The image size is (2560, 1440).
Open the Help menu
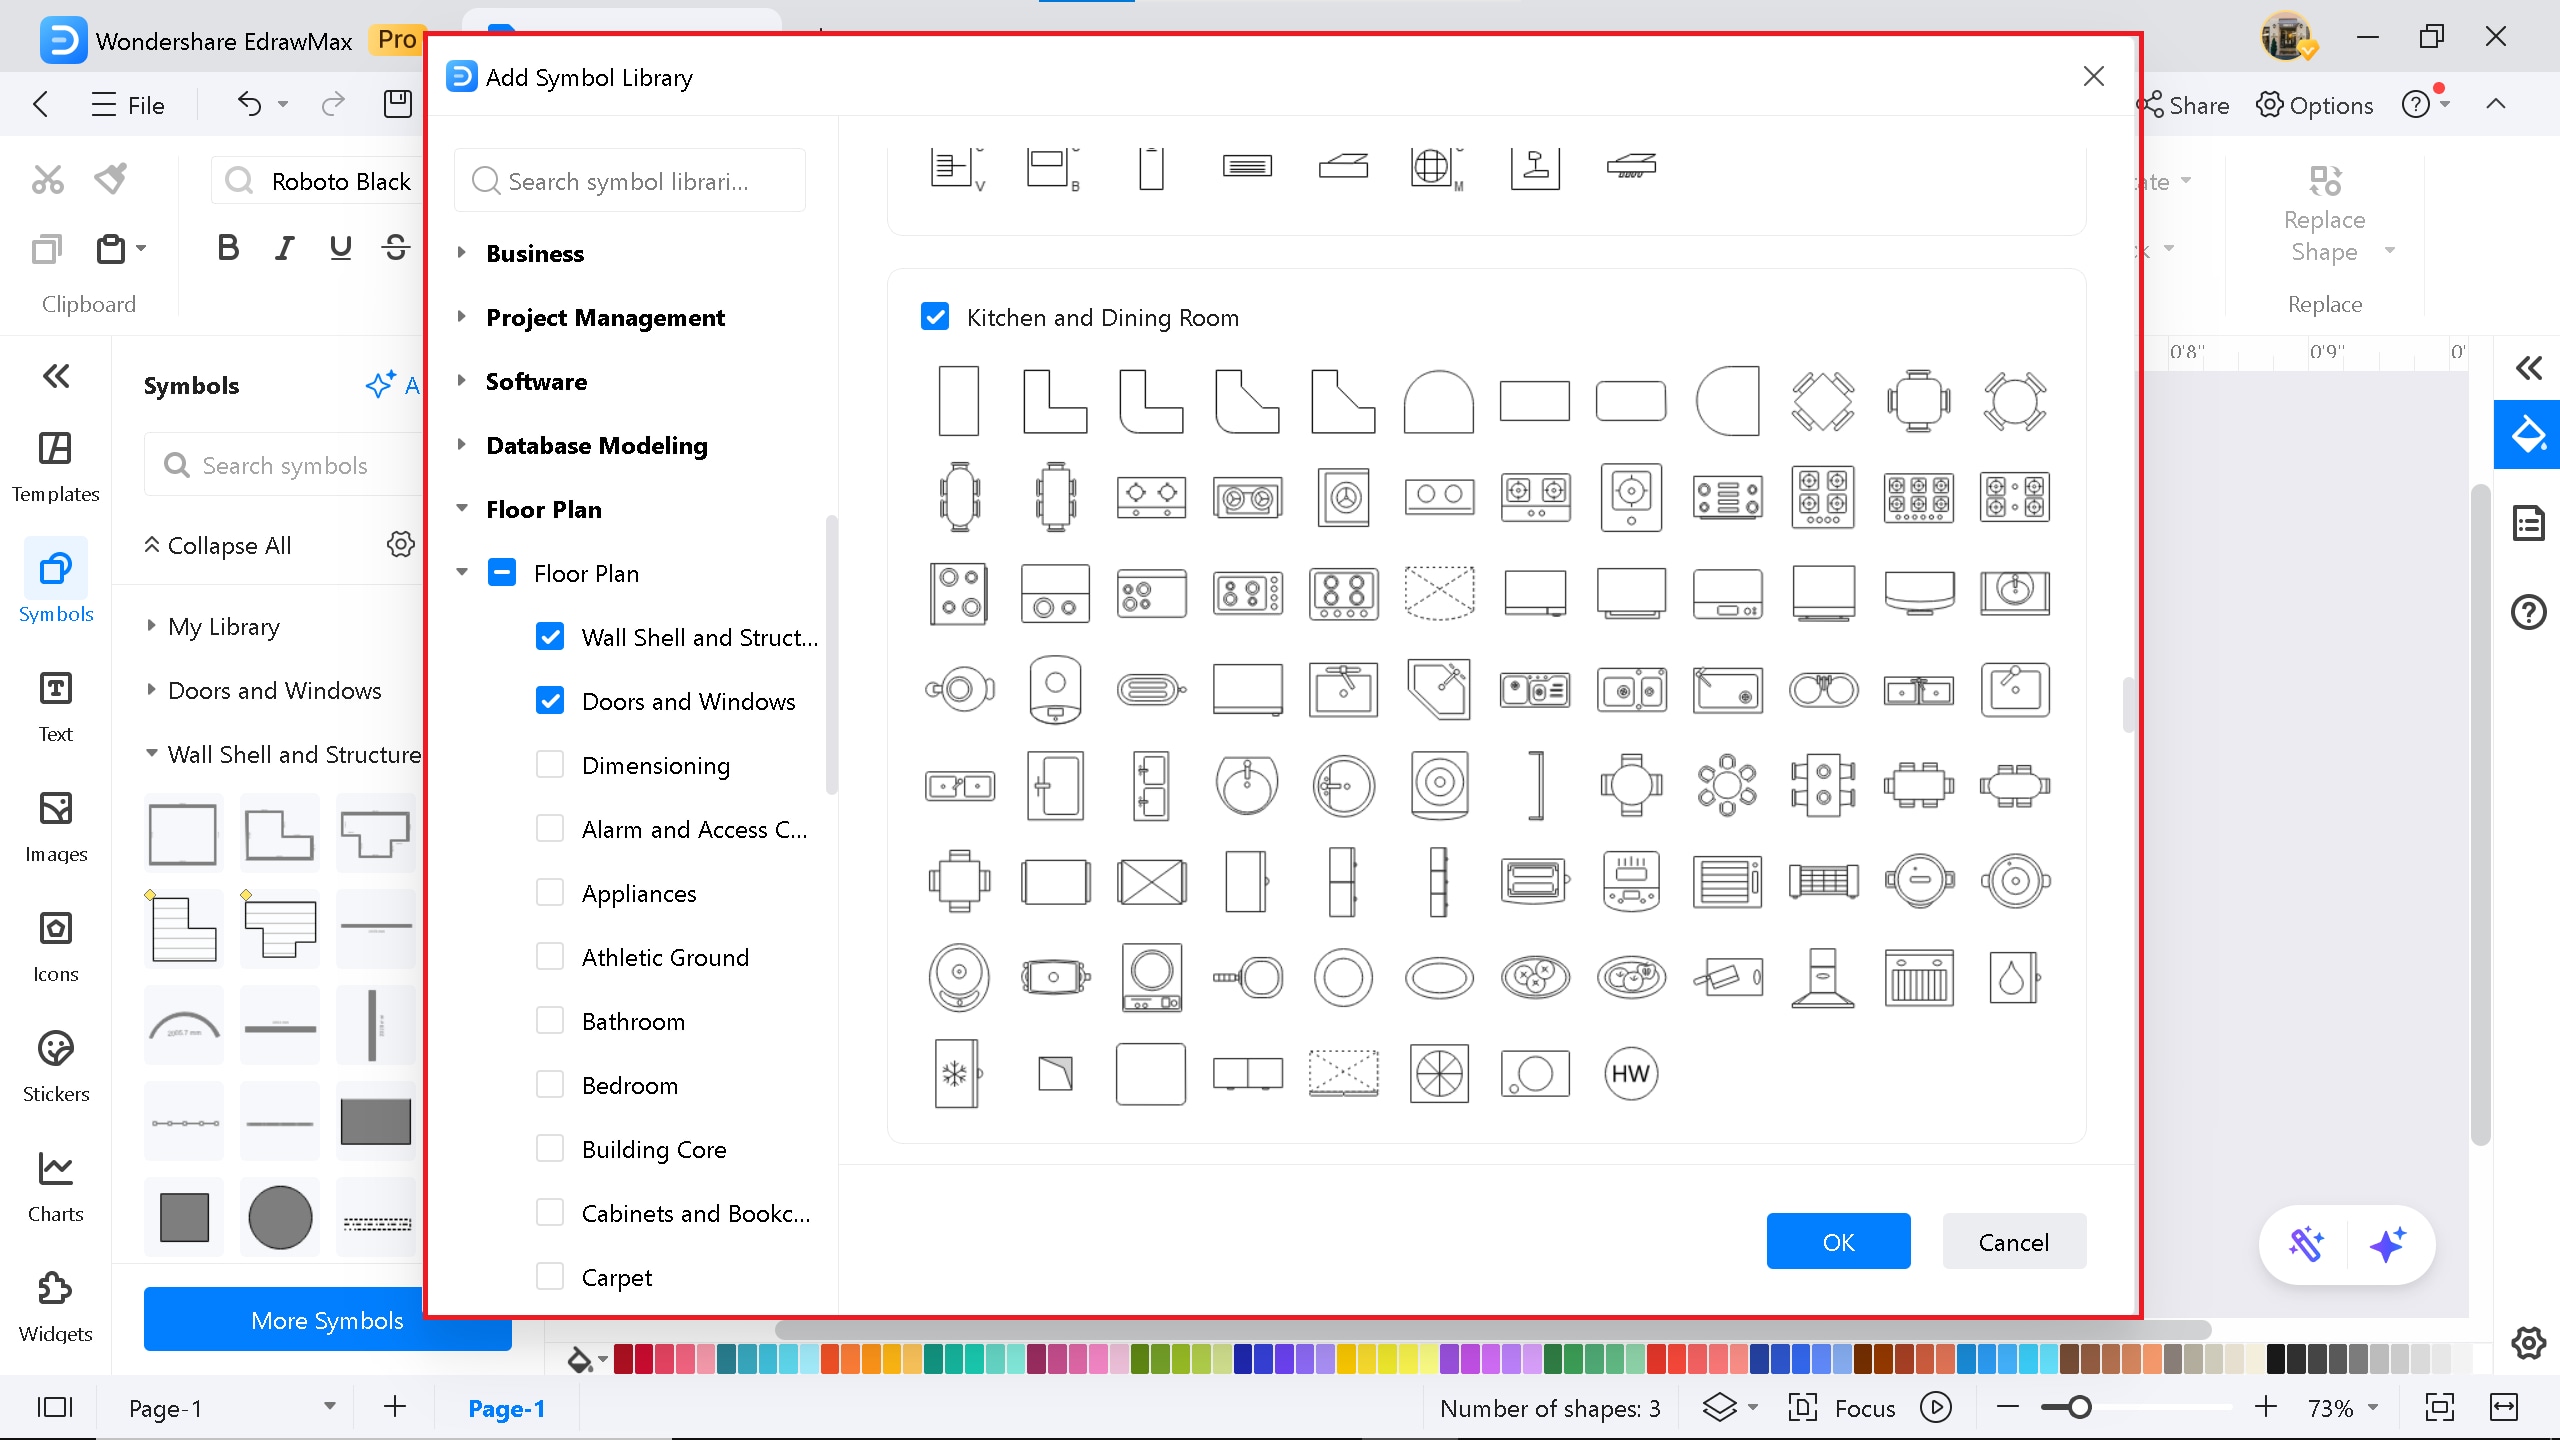(2424, 104)
